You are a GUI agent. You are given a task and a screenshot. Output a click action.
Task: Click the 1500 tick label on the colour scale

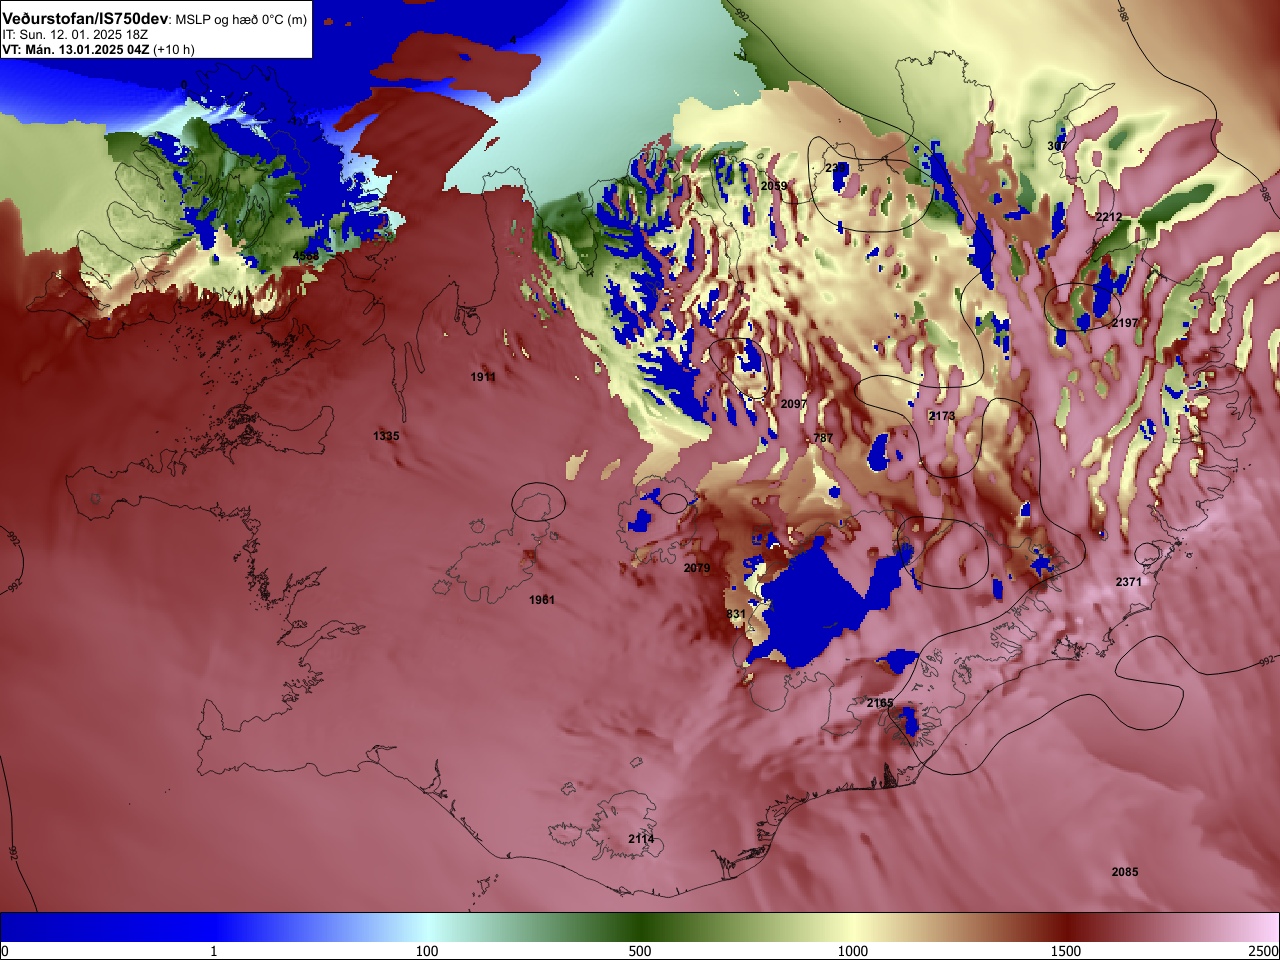[x=1066, y=951]
